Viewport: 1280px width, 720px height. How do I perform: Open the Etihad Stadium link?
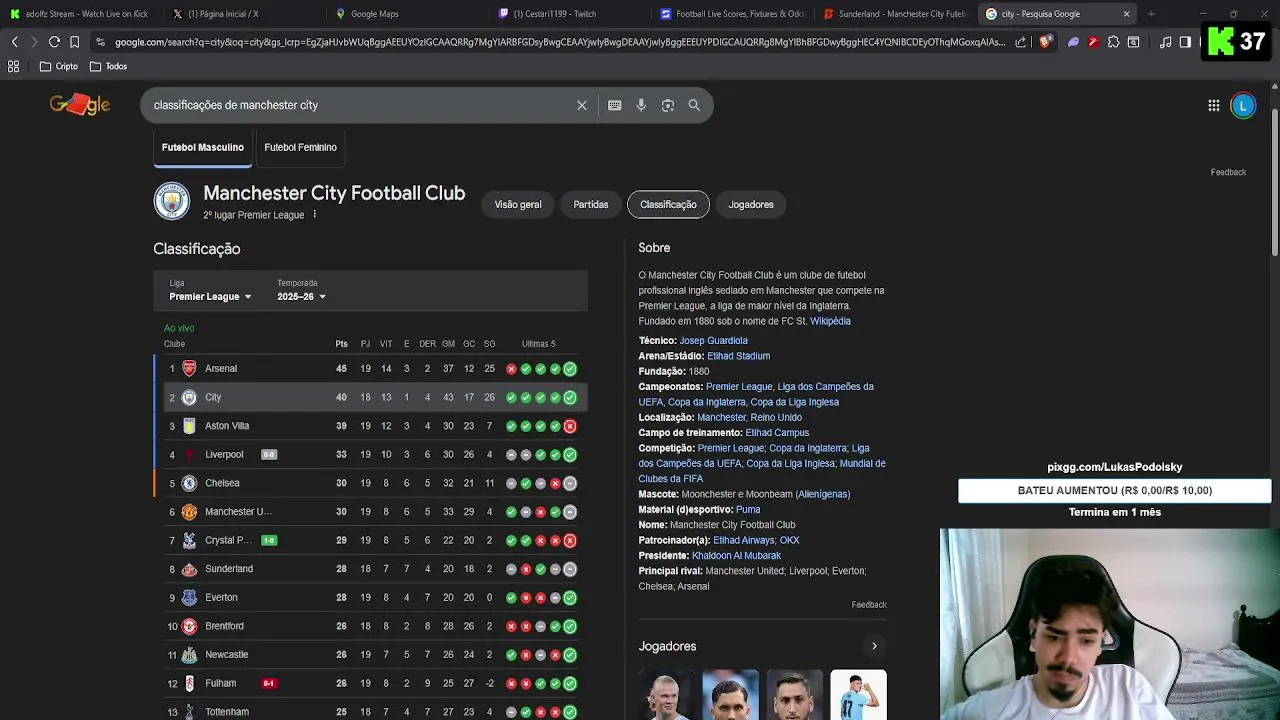(738, 356)
